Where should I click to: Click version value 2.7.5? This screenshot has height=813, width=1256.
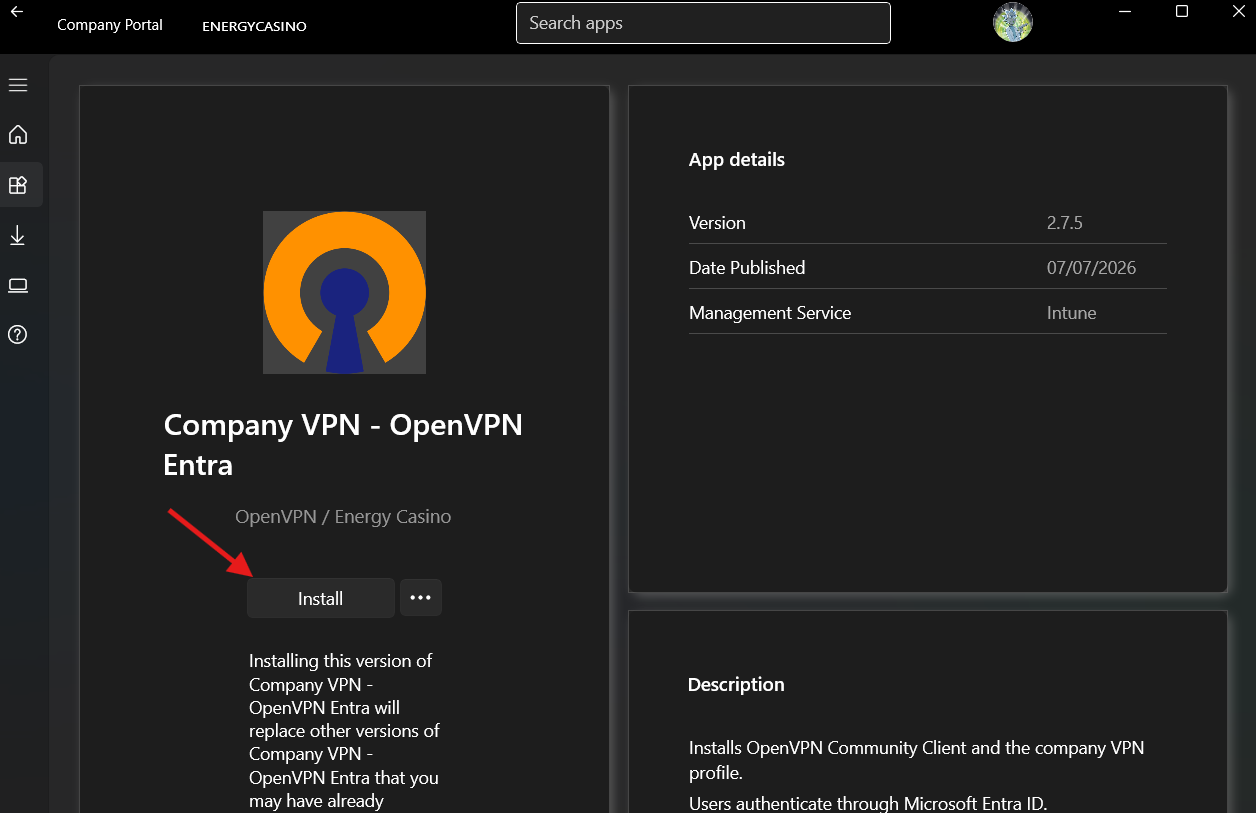[1065, 223]
